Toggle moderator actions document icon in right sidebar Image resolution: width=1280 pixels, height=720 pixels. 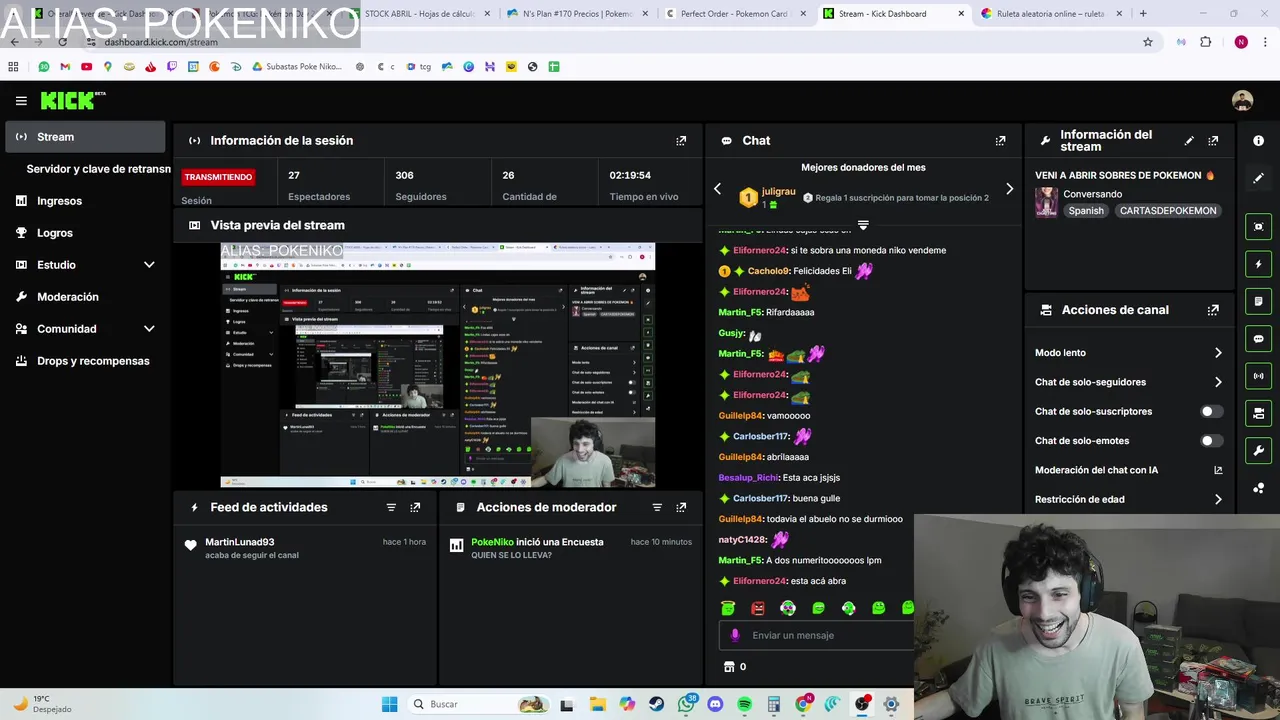[x=1258, y=301]
